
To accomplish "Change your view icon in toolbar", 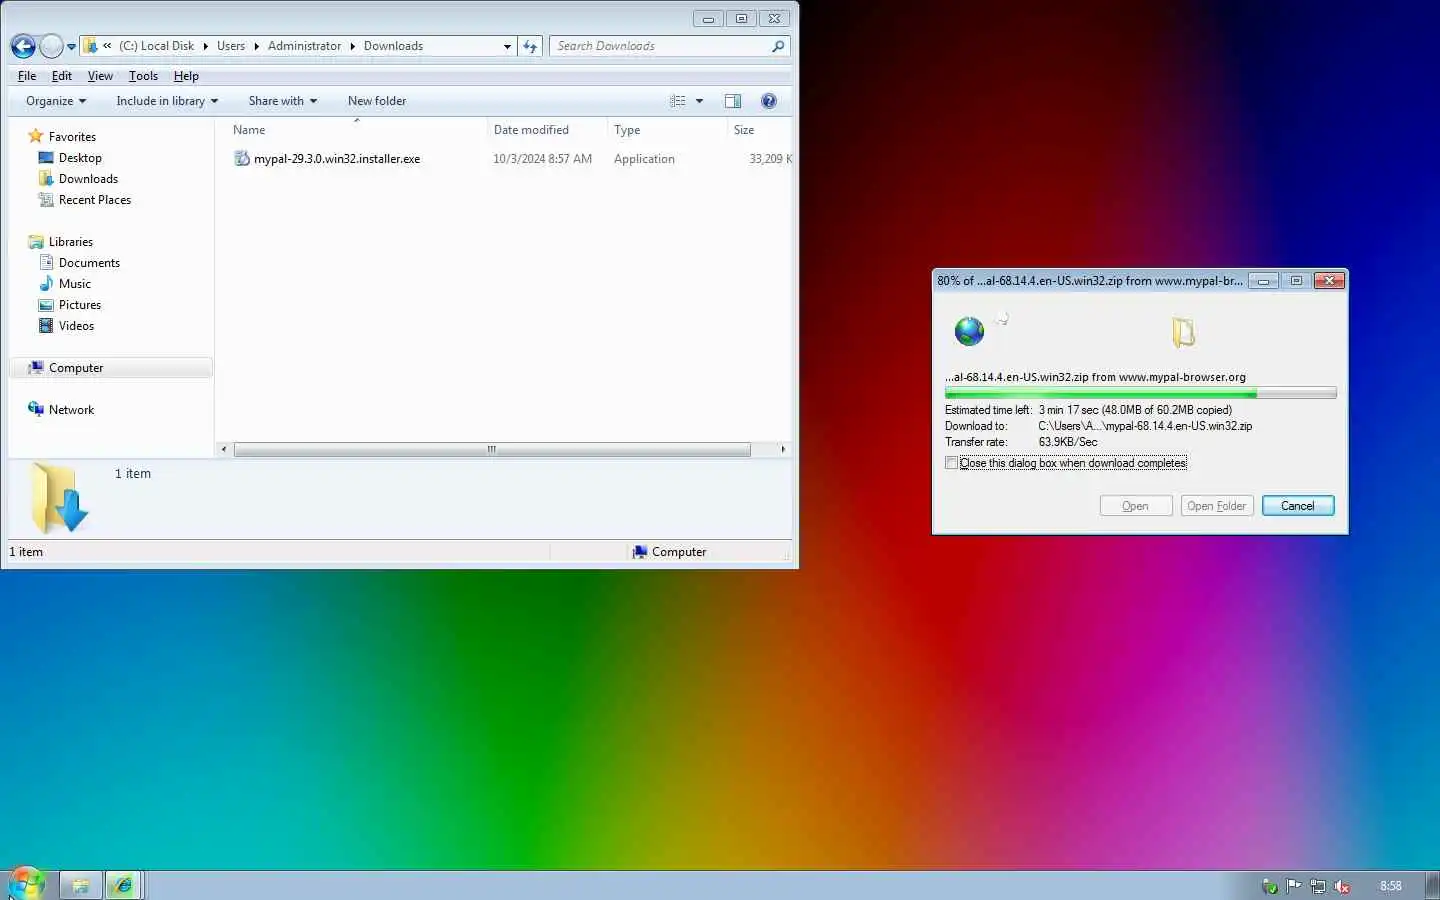I will coord(677,101).
